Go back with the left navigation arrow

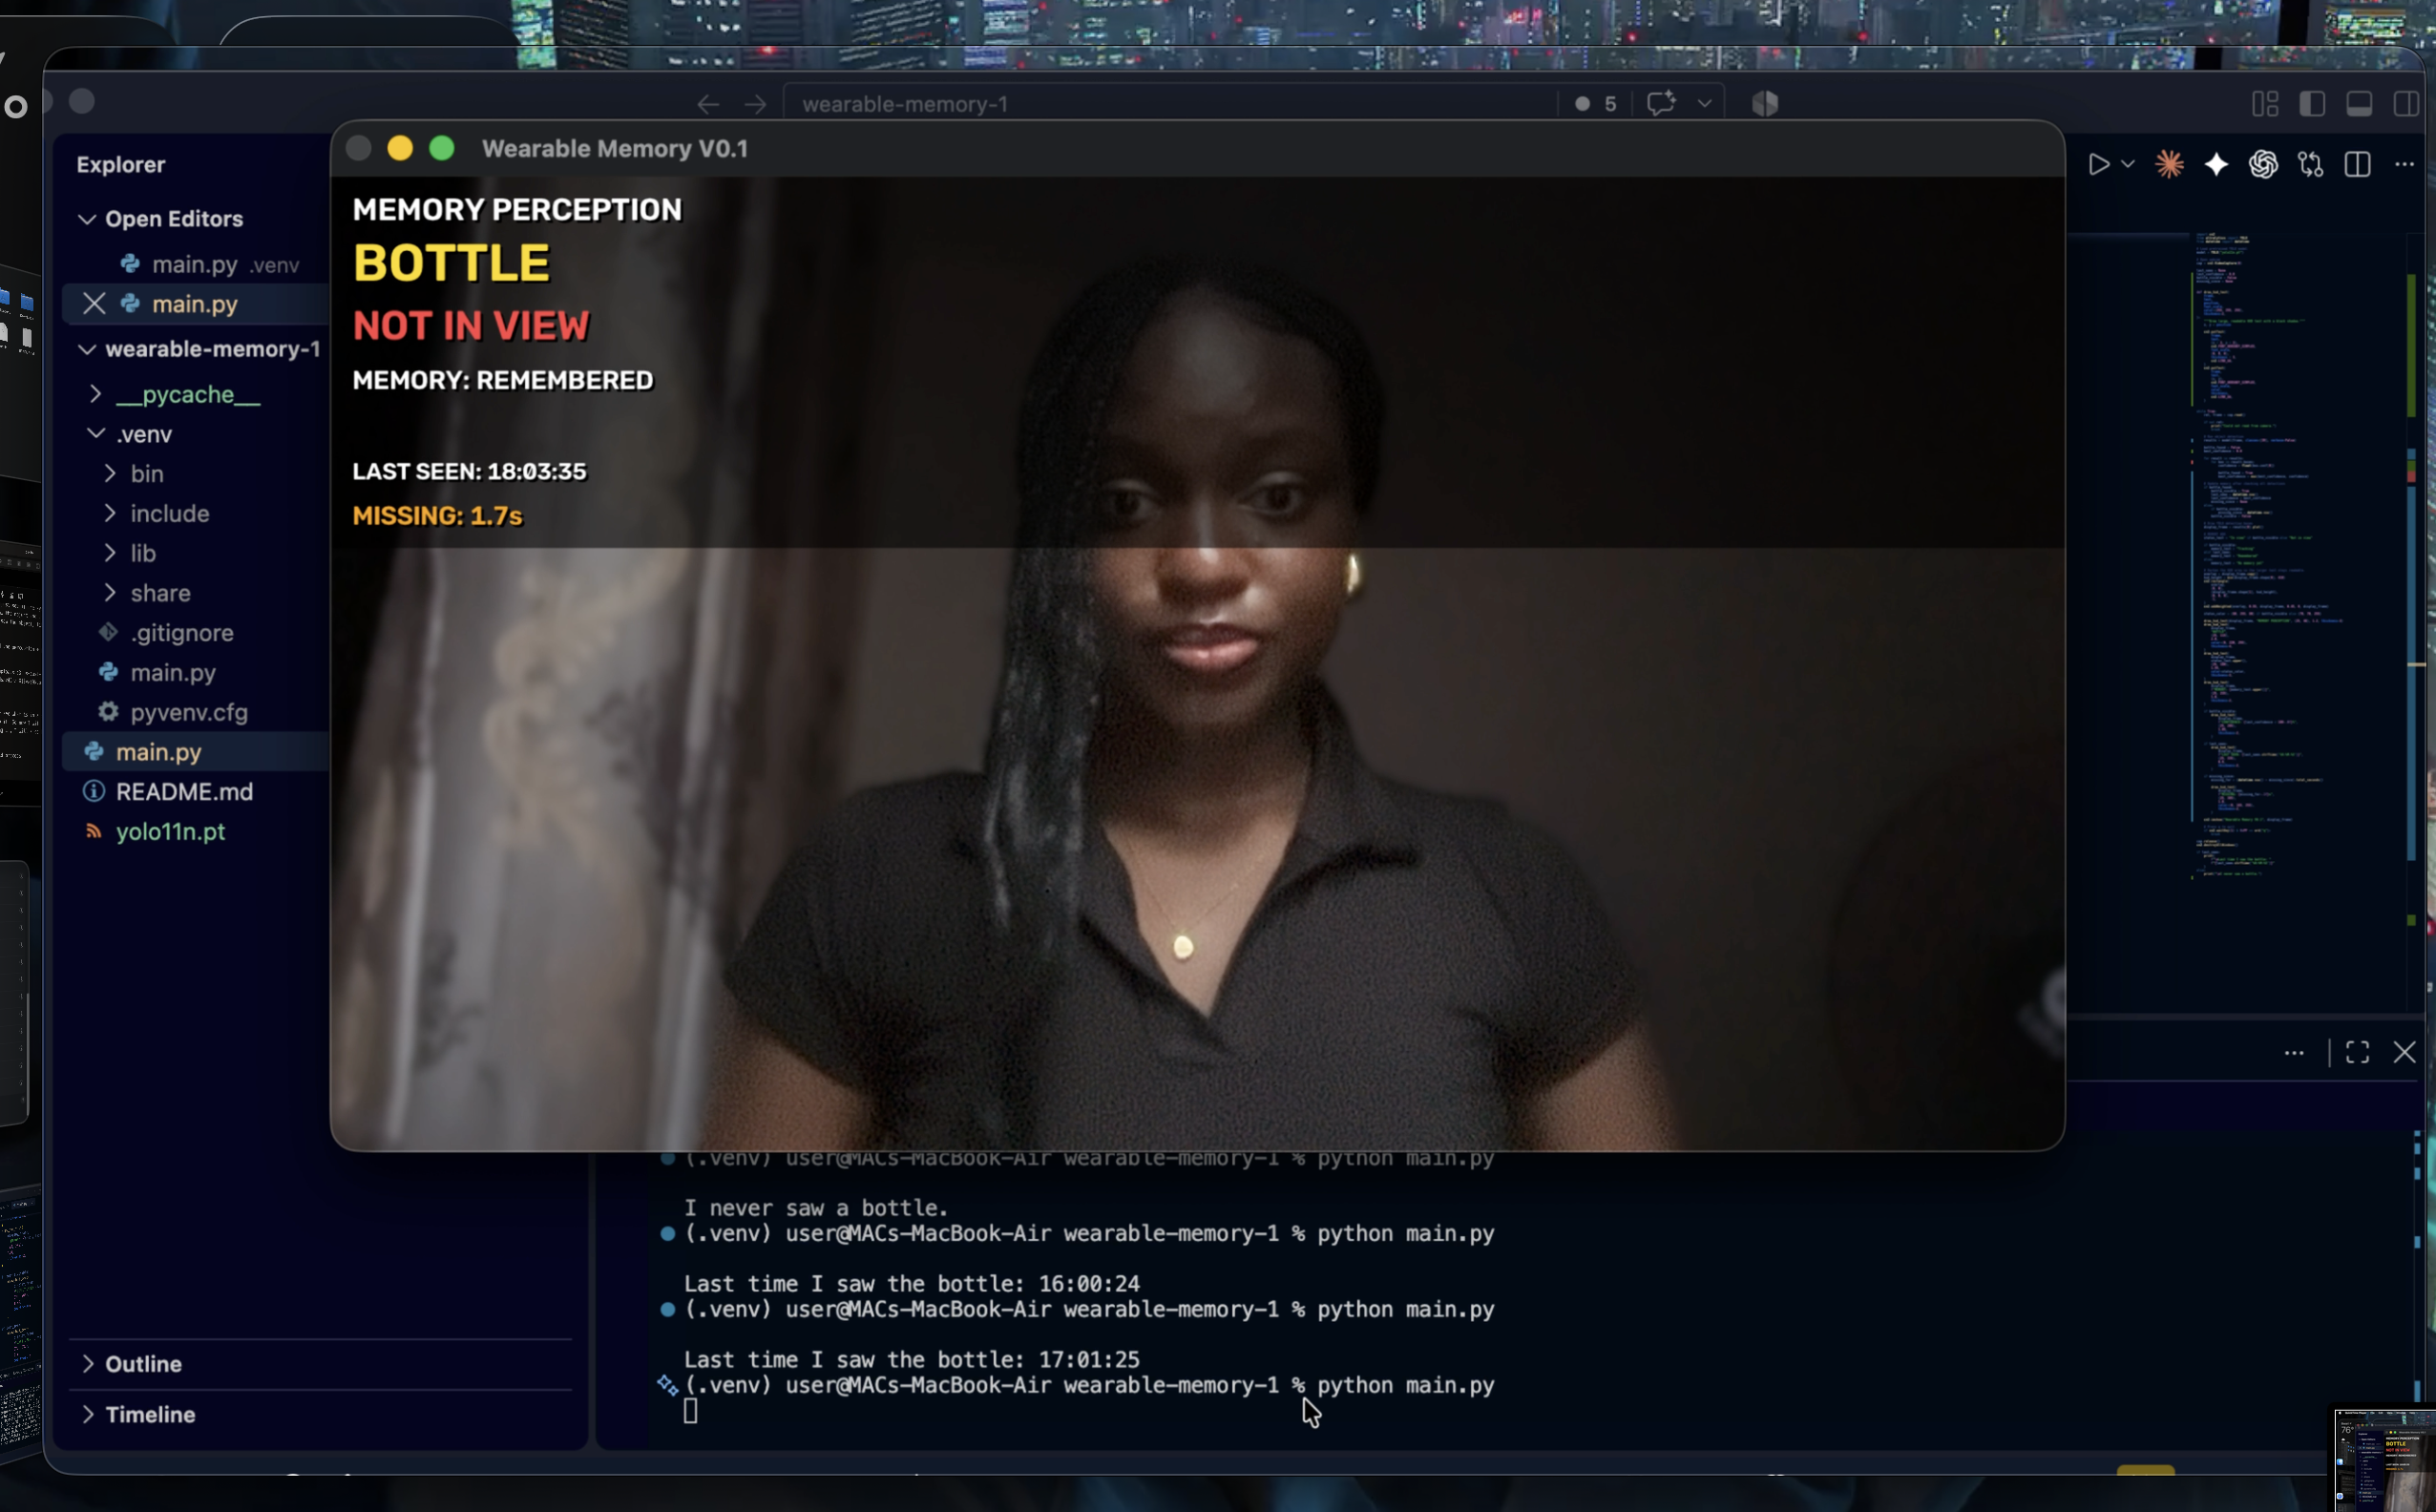[708, 104]
